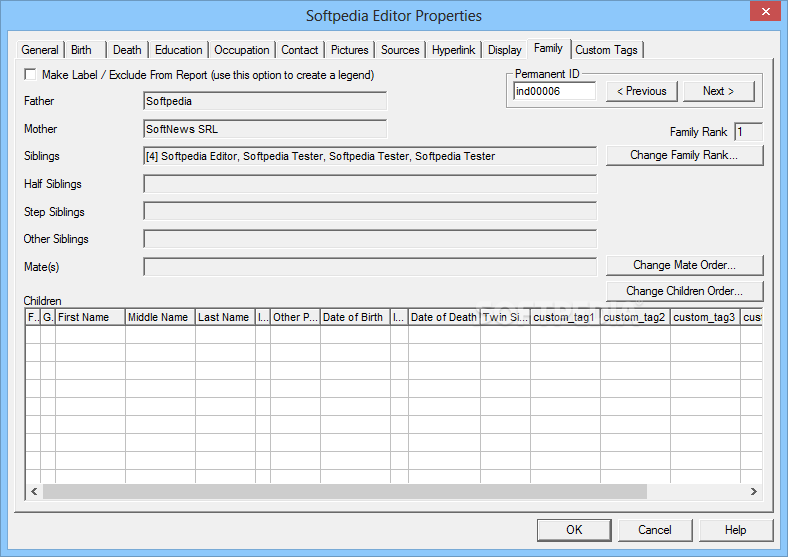The height and width of the screenshot is (557, 788).
Task: Click the children table right scroll arrow
Action: tap(753, 492)
